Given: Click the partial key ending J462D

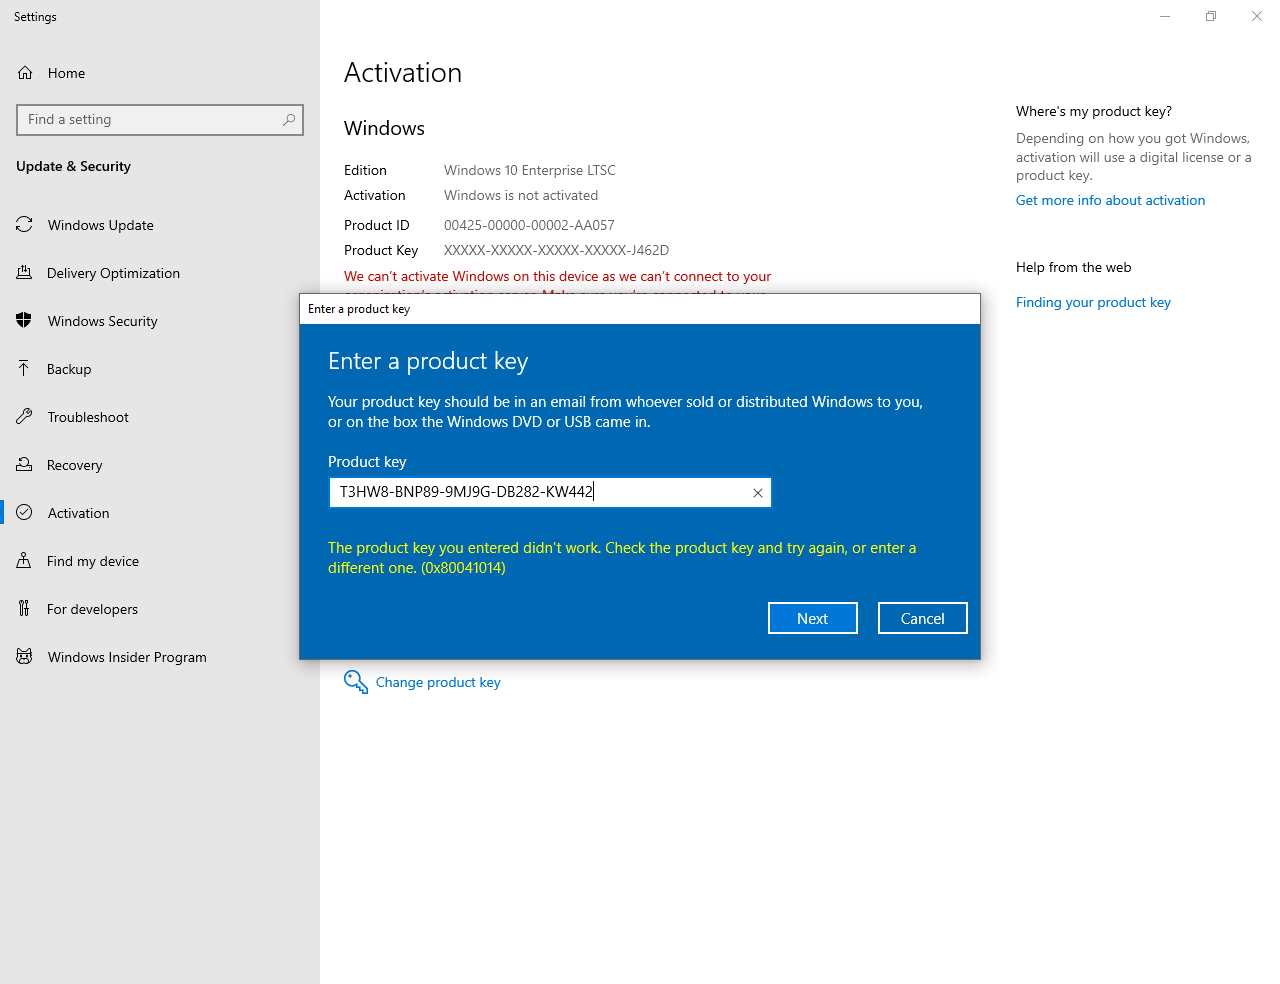Looking at the screenshot, I should pyautogui.click(x=556, y=250).
